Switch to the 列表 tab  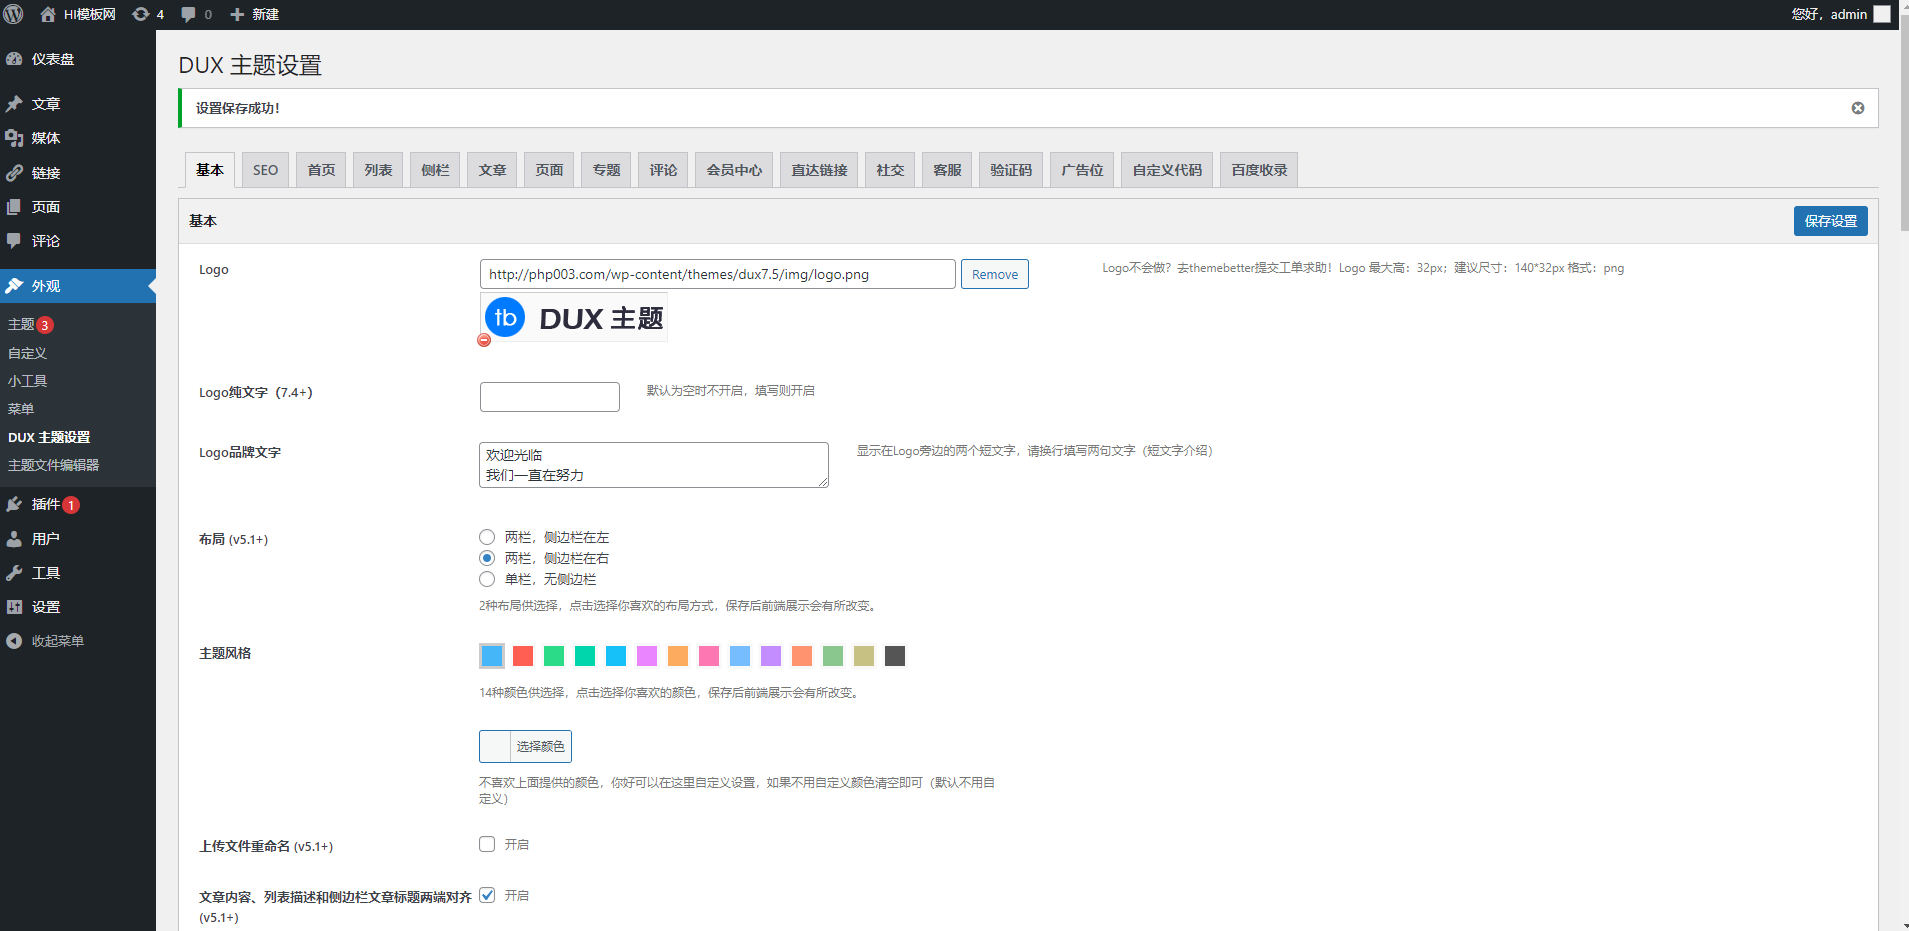(x=378, y=170)
